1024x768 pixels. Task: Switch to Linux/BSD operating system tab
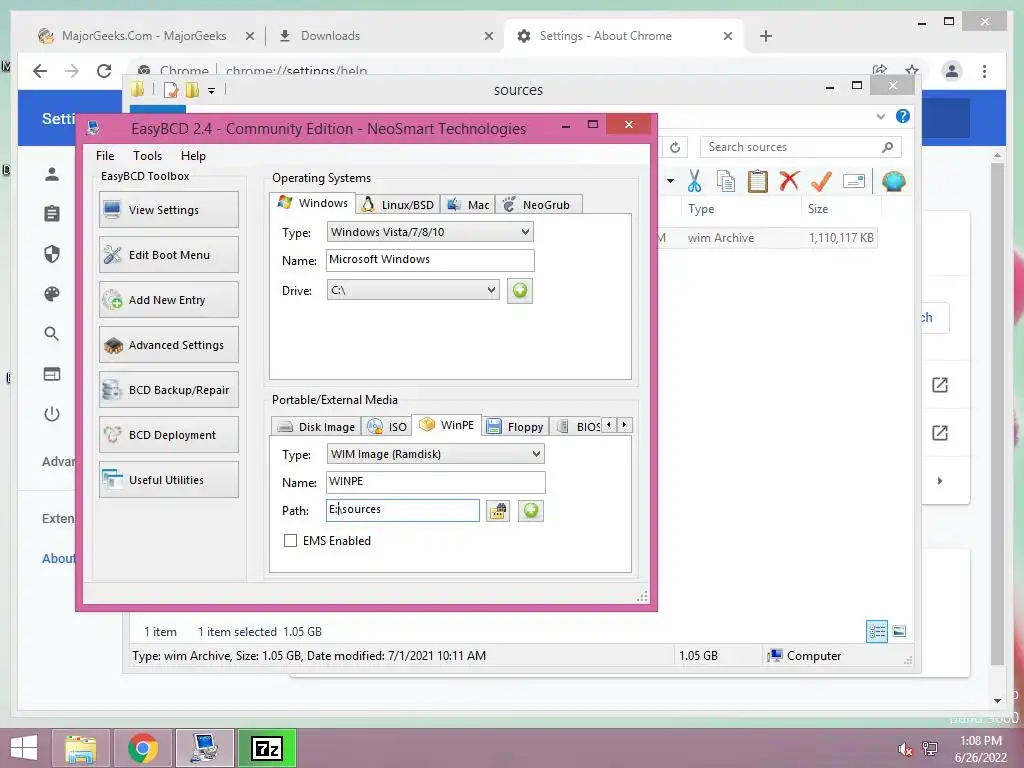click(x=398, y=204)
